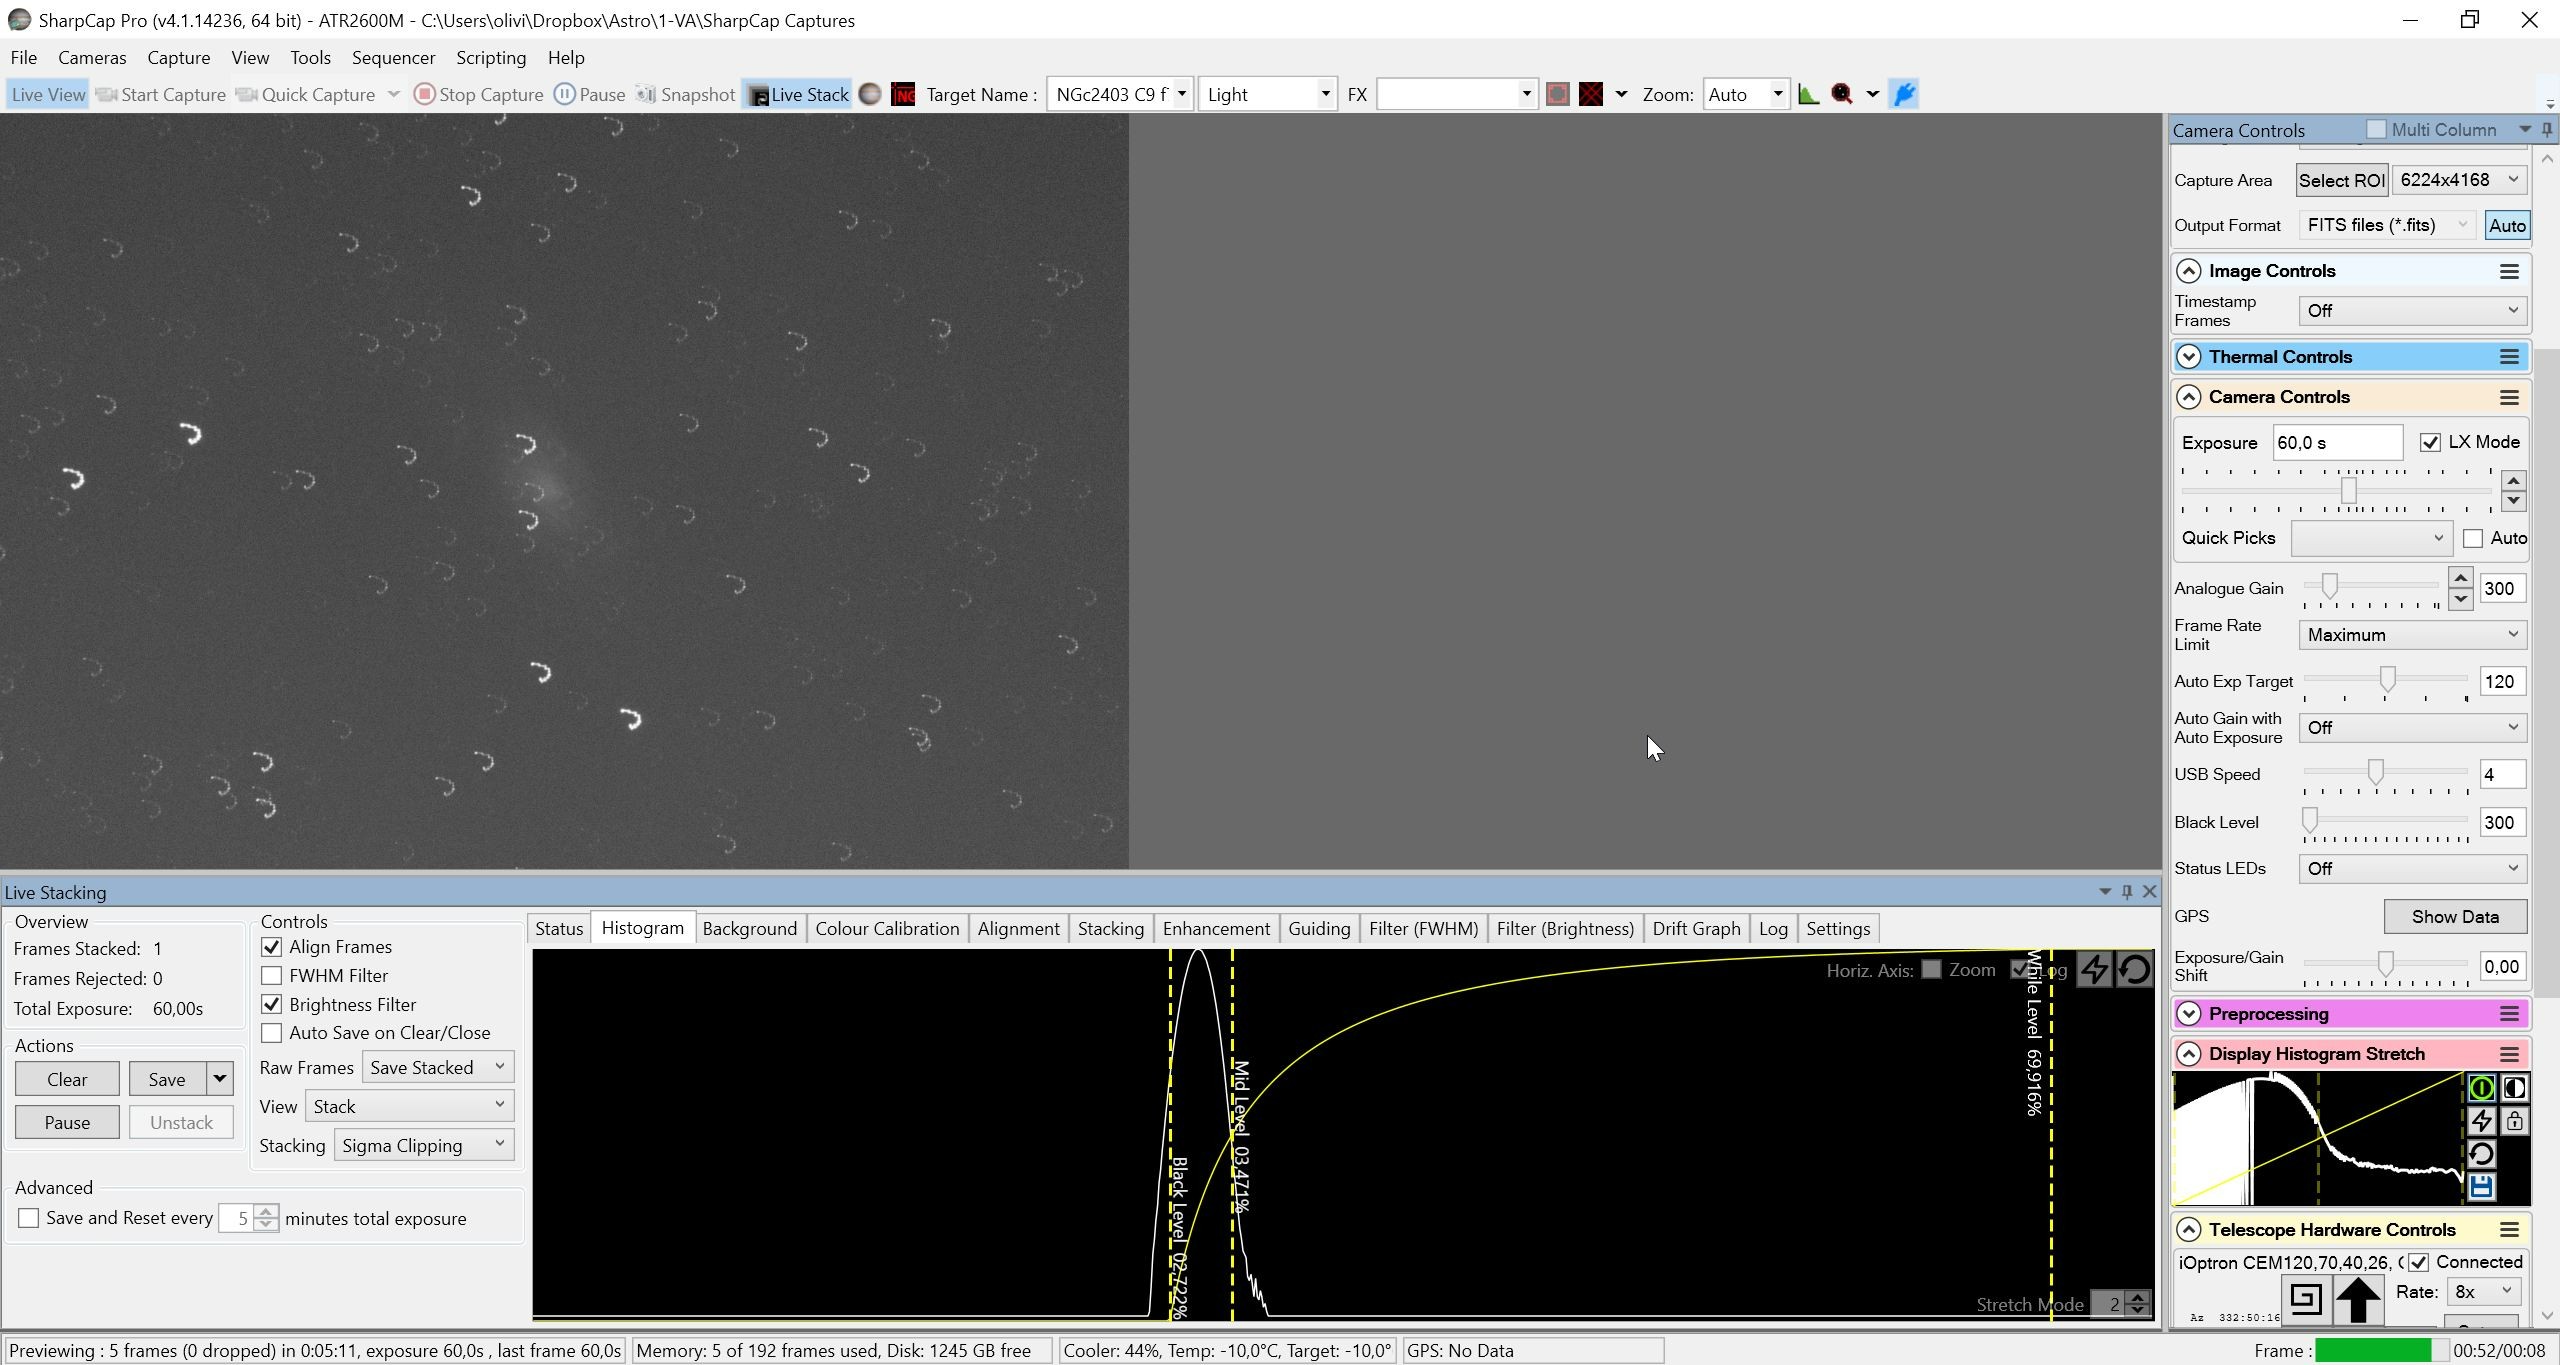This screenshot has width=2560, height=1365.
Task: Open the Sequencer menu
Action: [393, 58]
